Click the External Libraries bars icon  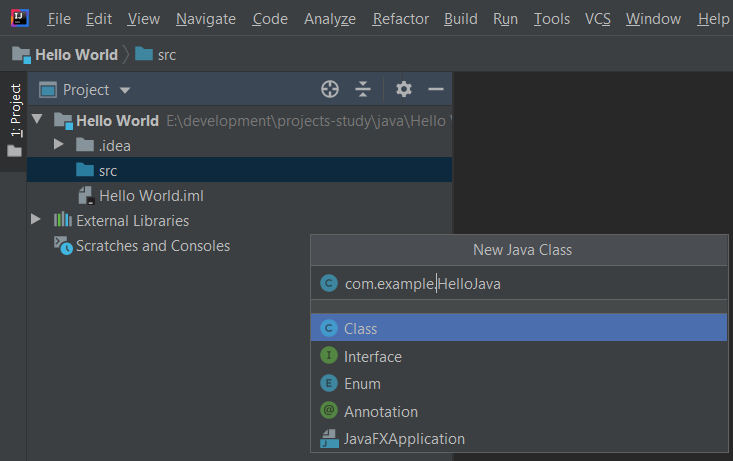point(63,219)
